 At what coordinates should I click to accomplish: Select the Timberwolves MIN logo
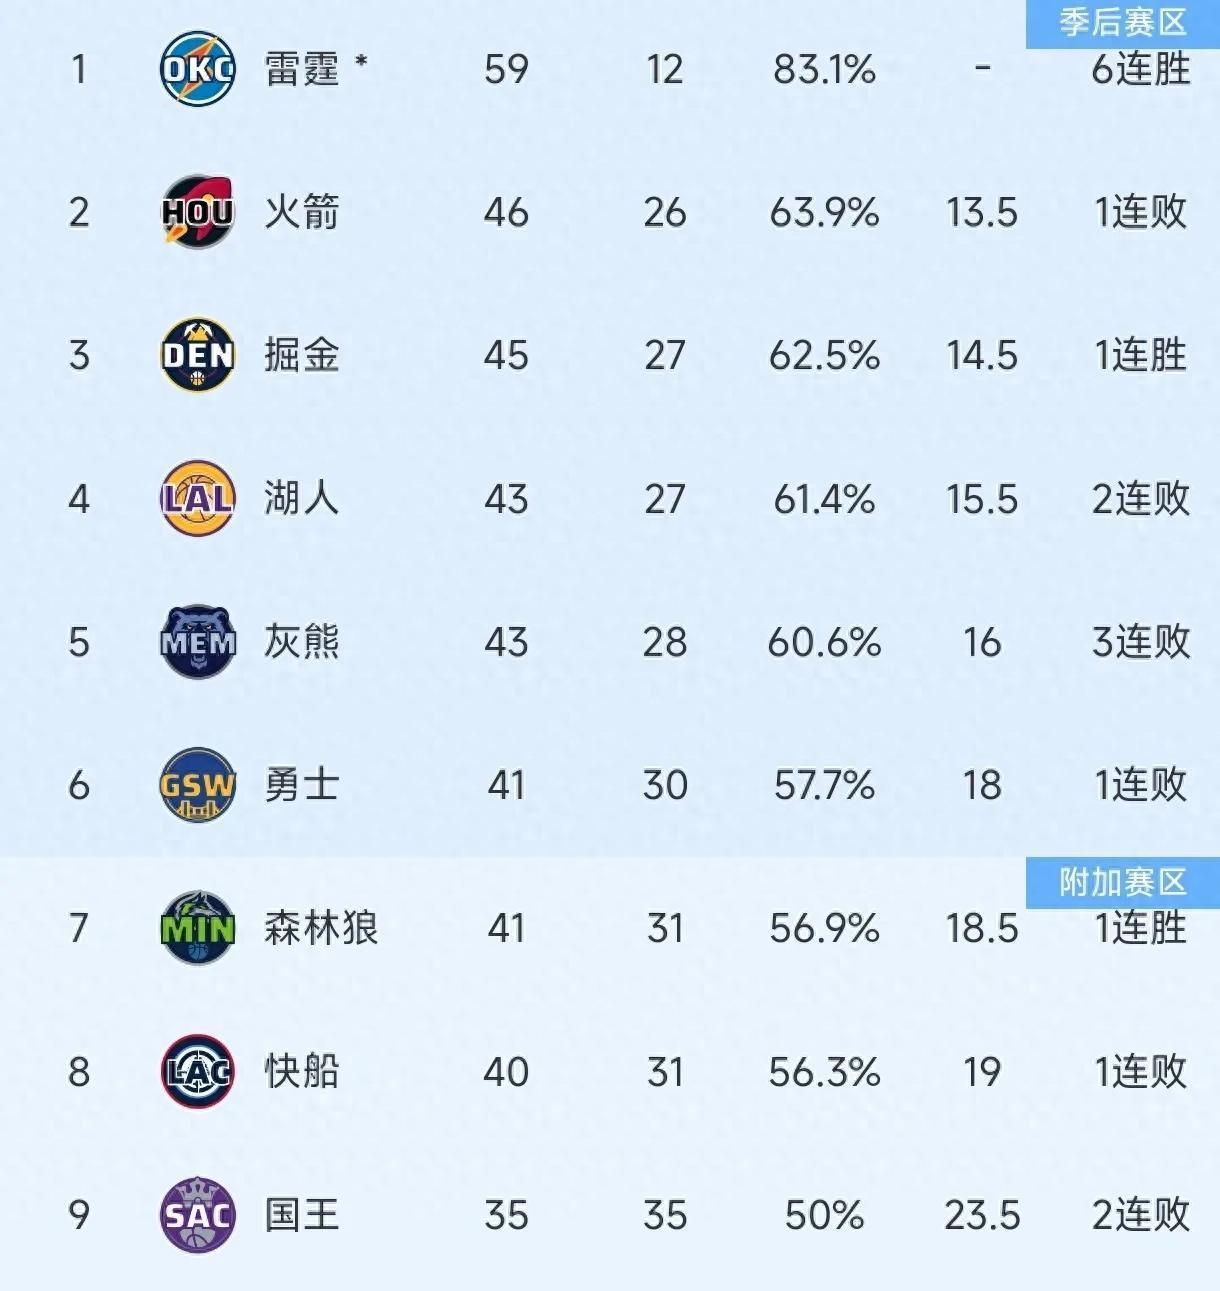[198, 928]
